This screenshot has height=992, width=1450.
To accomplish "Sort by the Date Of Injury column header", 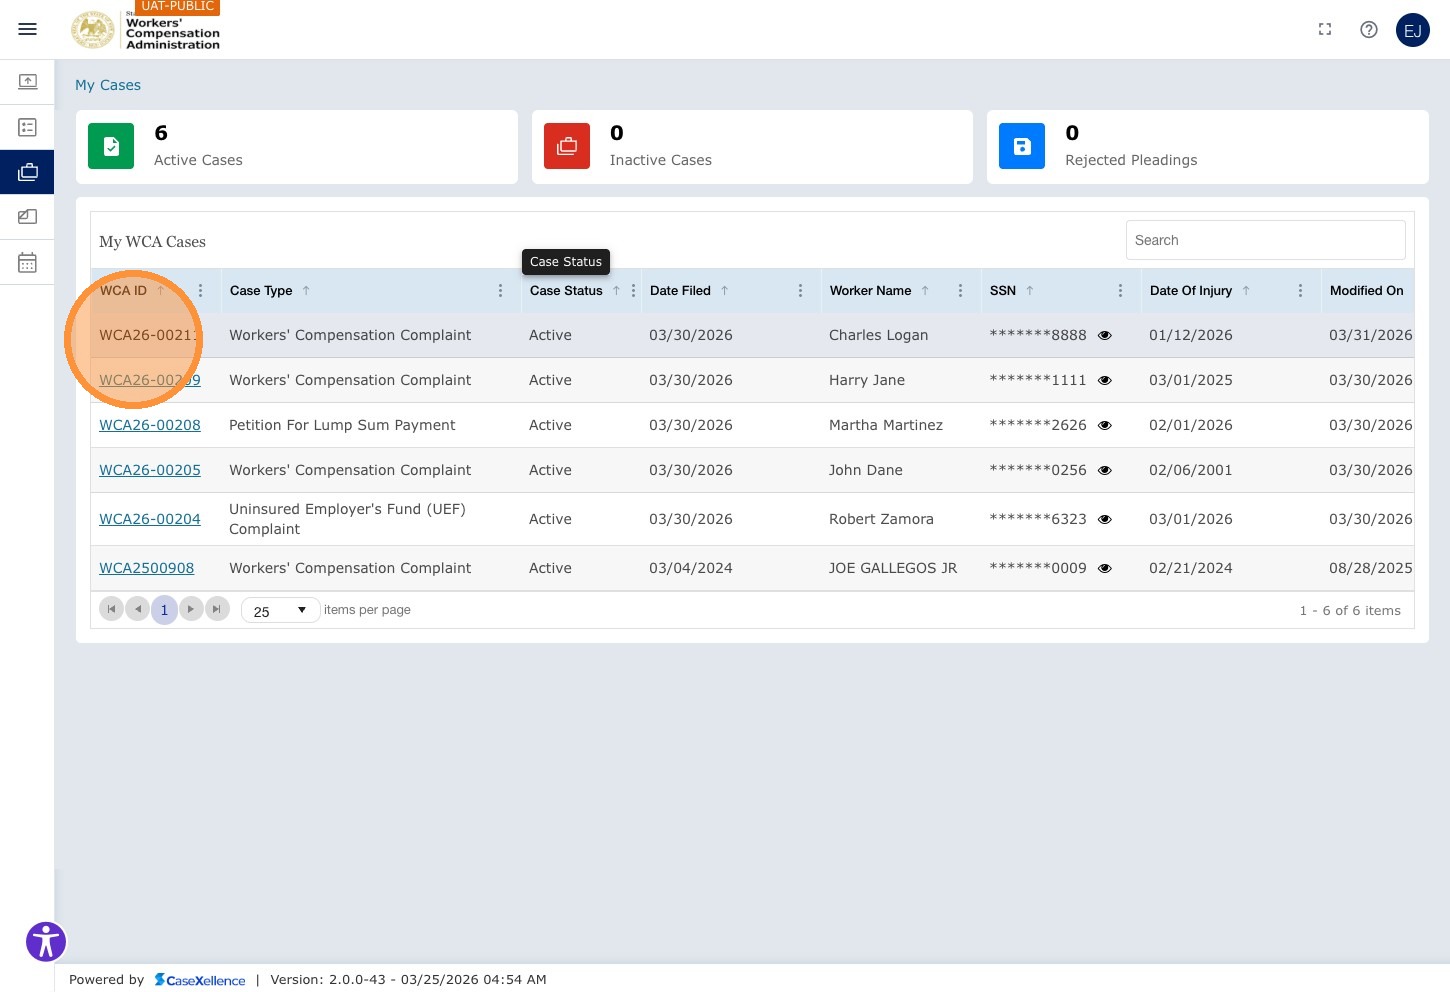I will tap(1191, 291).
